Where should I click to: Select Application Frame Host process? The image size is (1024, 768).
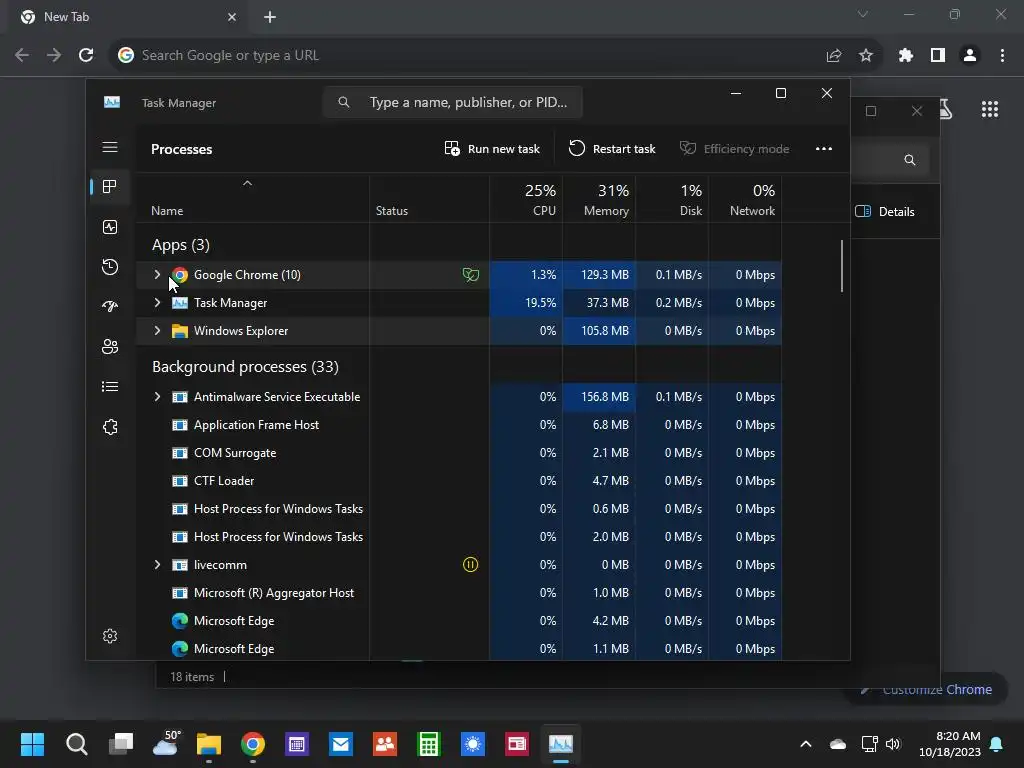(x=458, y=425)
